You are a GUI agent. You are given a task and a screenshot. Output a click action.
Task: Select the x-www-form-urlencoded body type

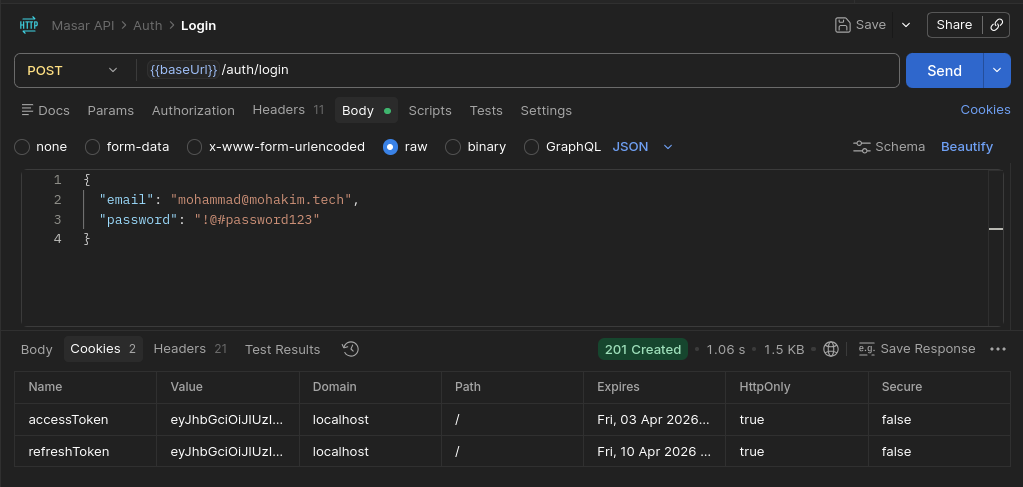(194, 147)
